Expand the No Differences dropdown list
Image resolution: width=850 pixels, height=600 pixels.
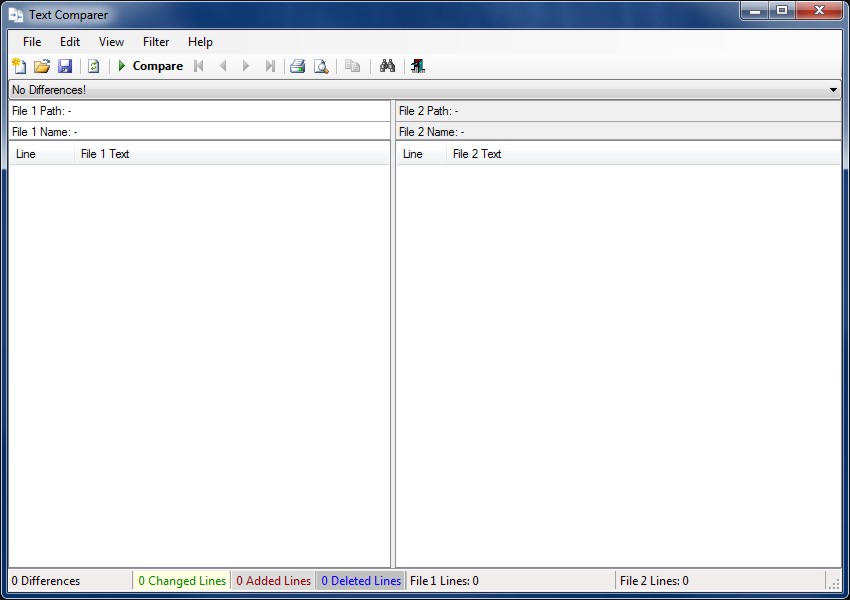[834, 90]
